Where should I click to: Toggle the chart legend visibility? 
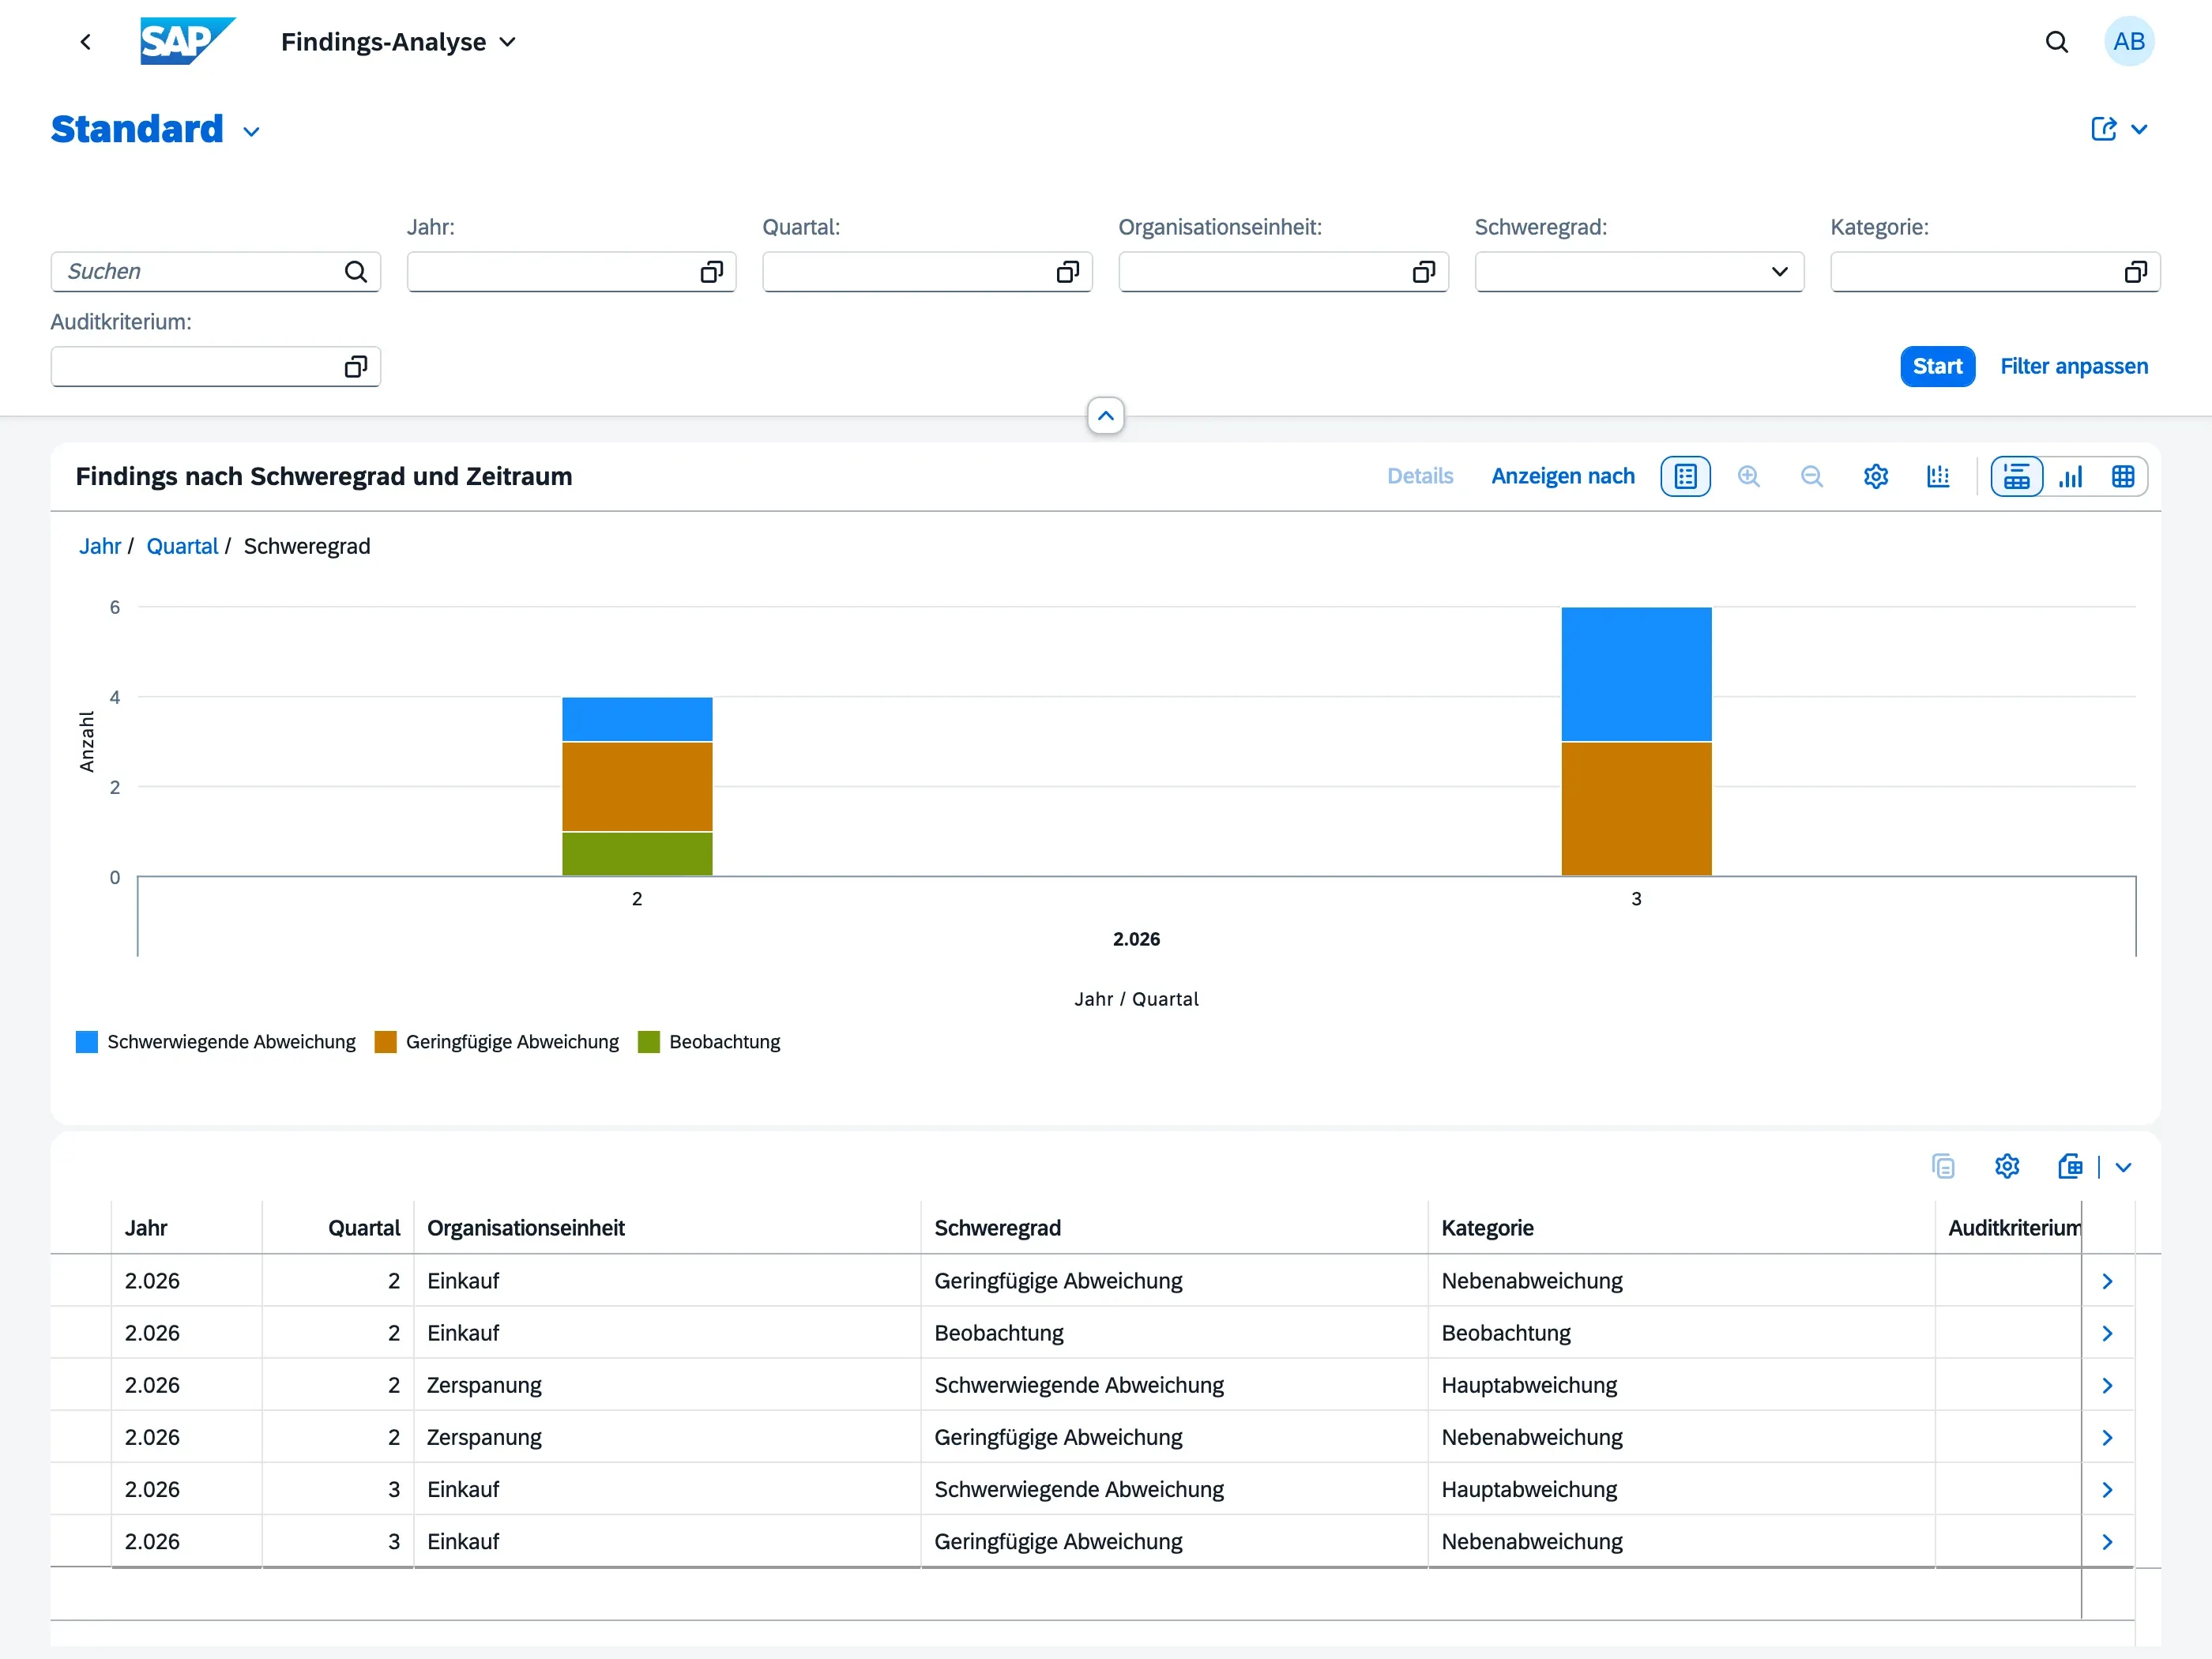pyautogui.click(x=1685, y=477)
